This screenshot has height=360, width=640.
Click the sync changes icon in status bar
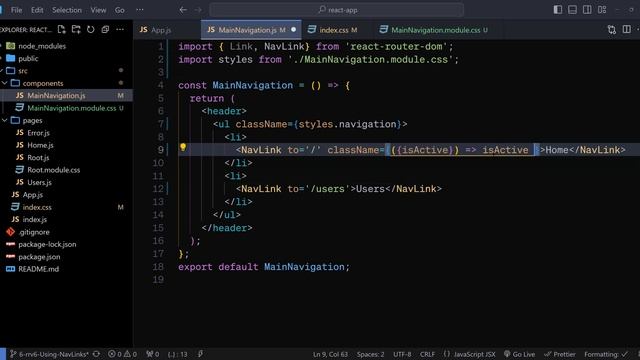tap(96, 354)
